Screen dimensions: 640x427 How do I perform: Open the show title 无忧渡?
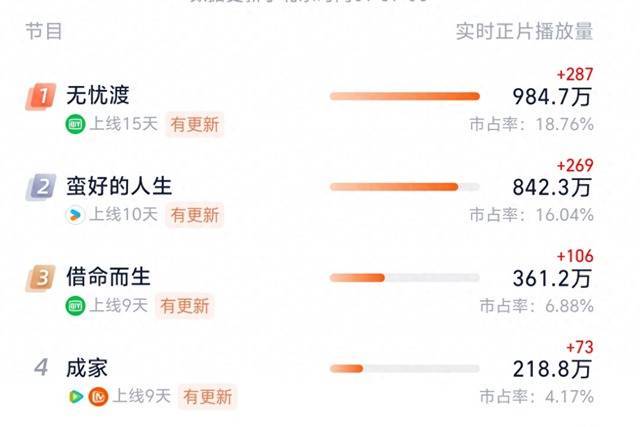[98, 95]
